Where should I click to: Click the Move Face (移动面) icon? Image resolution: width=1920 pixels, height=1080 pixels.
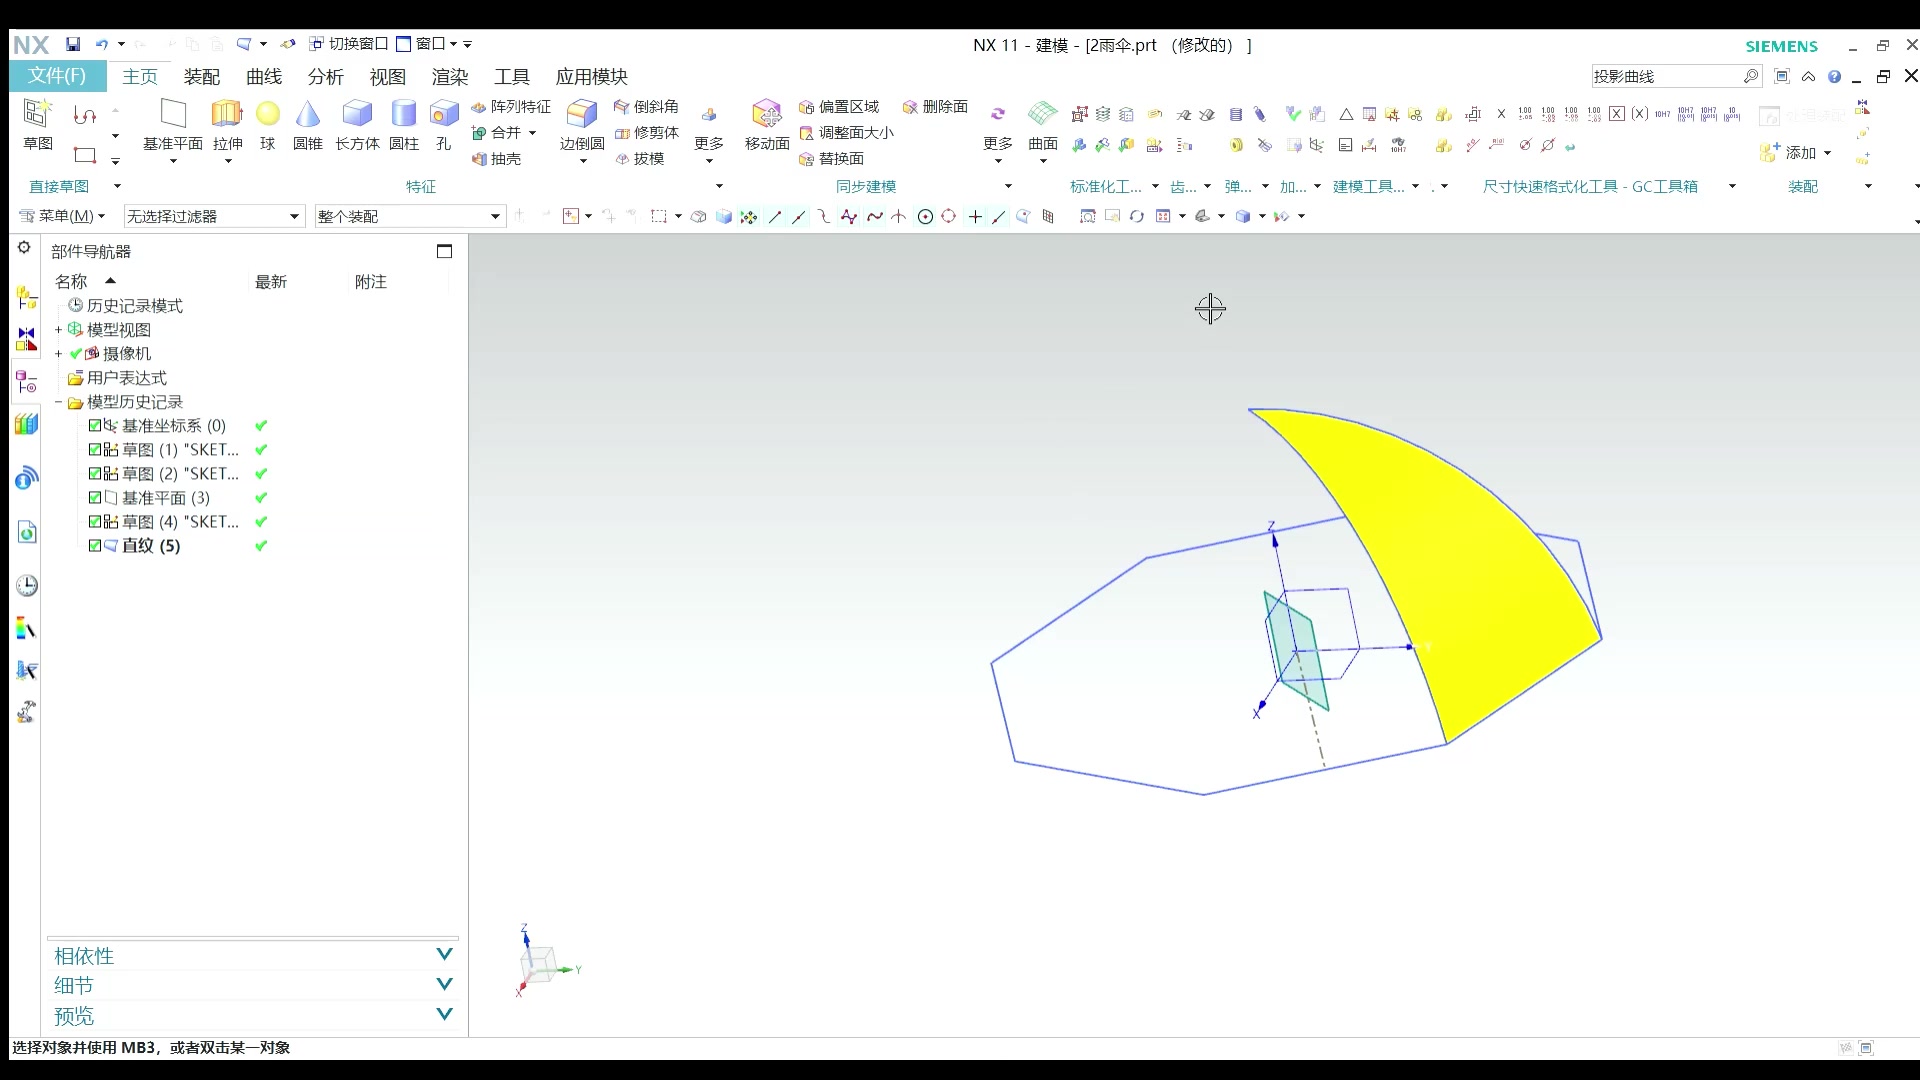tap(766, 115)
